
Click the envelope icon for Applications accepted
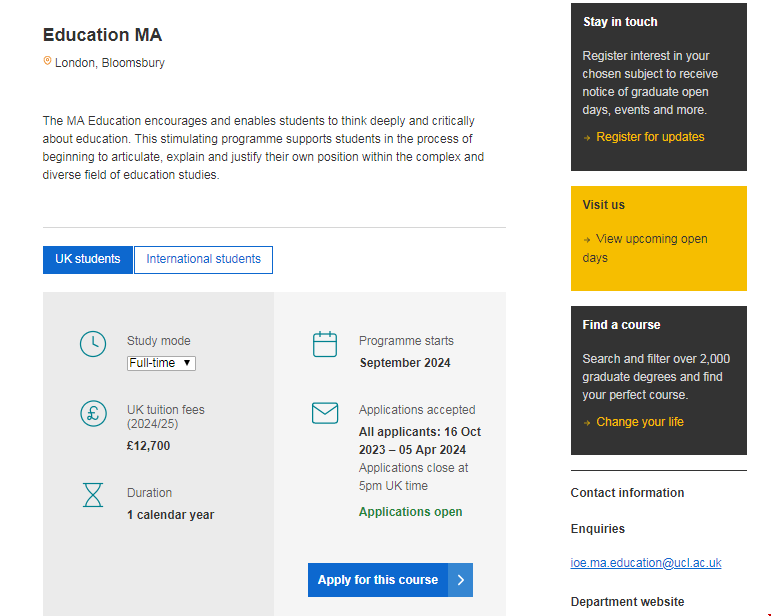[x=325, y=413]
